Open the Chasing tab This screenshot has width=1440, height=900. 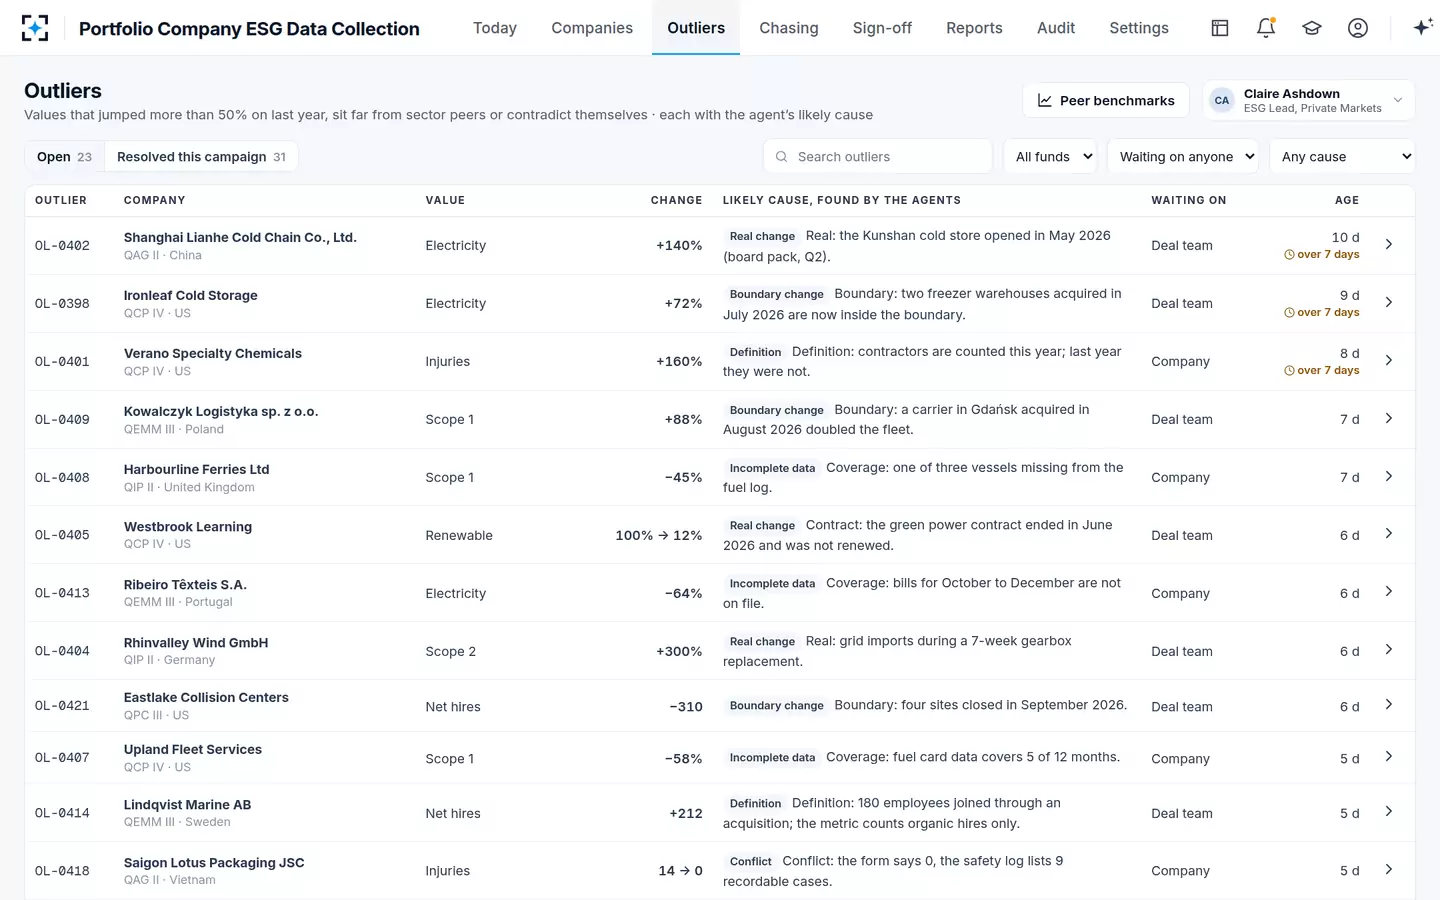point(789,28)
